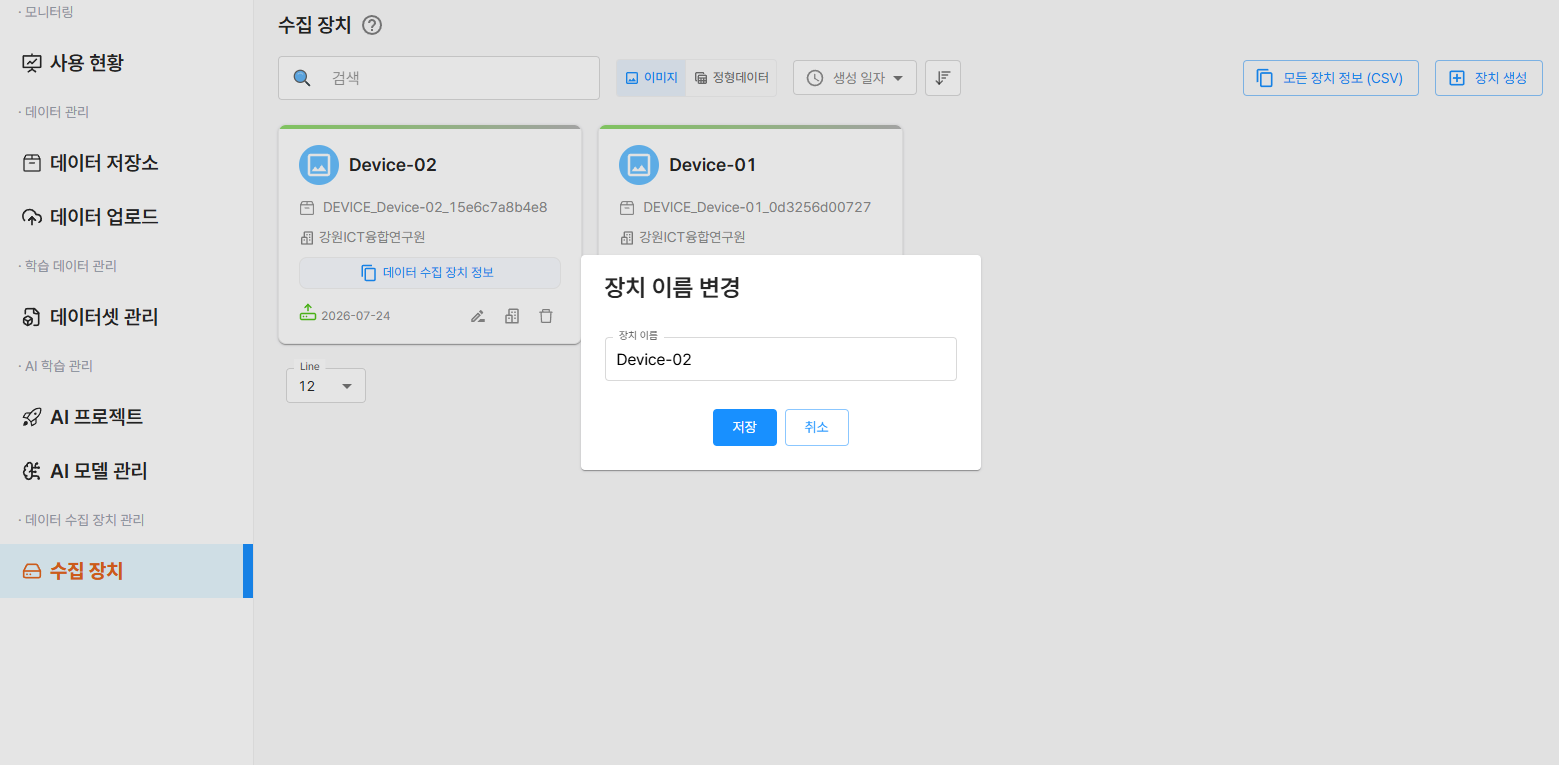This screenshot has width=1559, height=765.
Task: Switch to 정형데이터 view toggle
Action: click(731, 77)
